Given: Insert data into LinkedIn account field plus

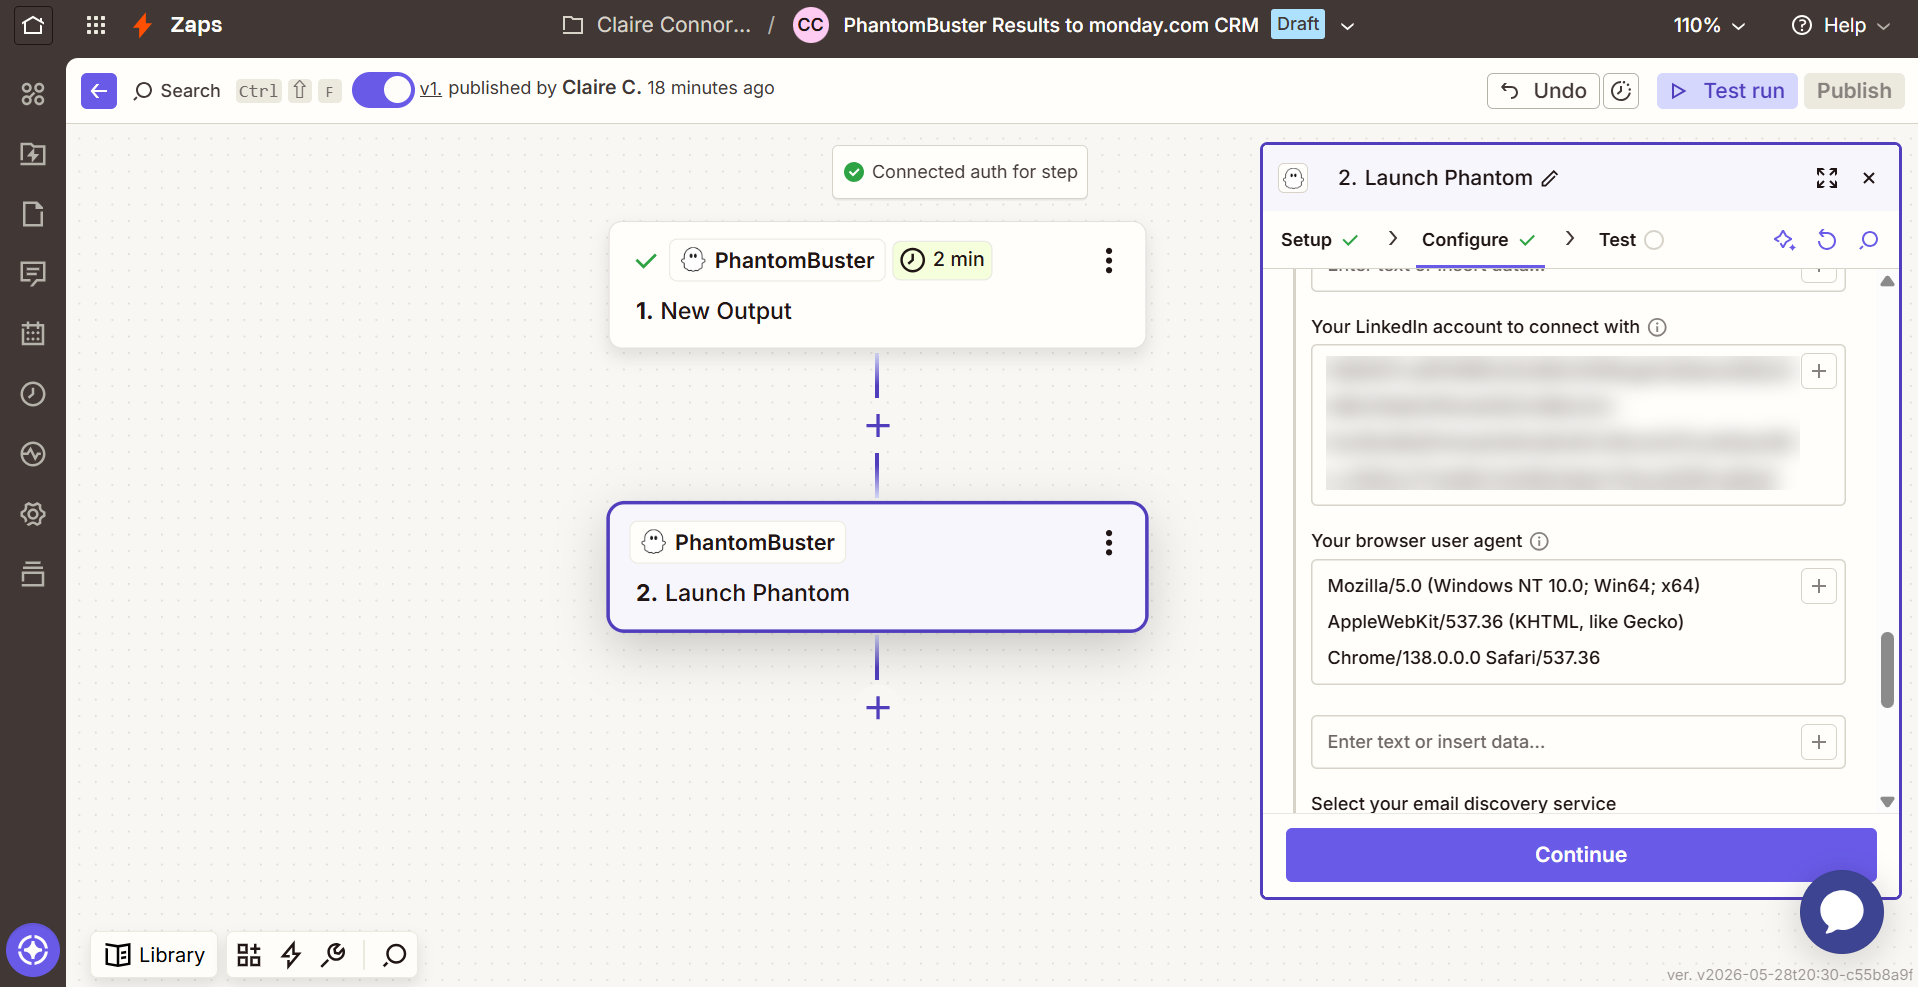Looking at the screenshot, I should coord(1819,371).
